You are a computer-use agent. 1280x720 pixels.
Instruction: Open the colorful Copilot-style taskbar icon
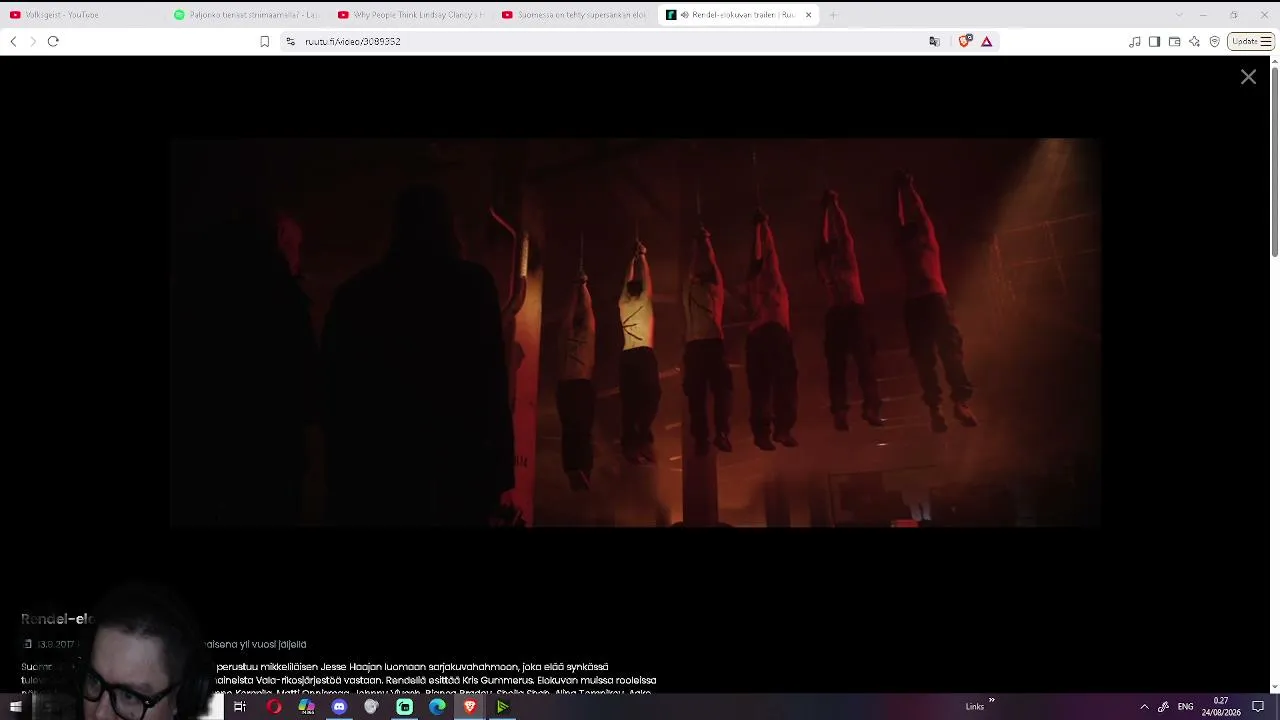pos(307,707)
